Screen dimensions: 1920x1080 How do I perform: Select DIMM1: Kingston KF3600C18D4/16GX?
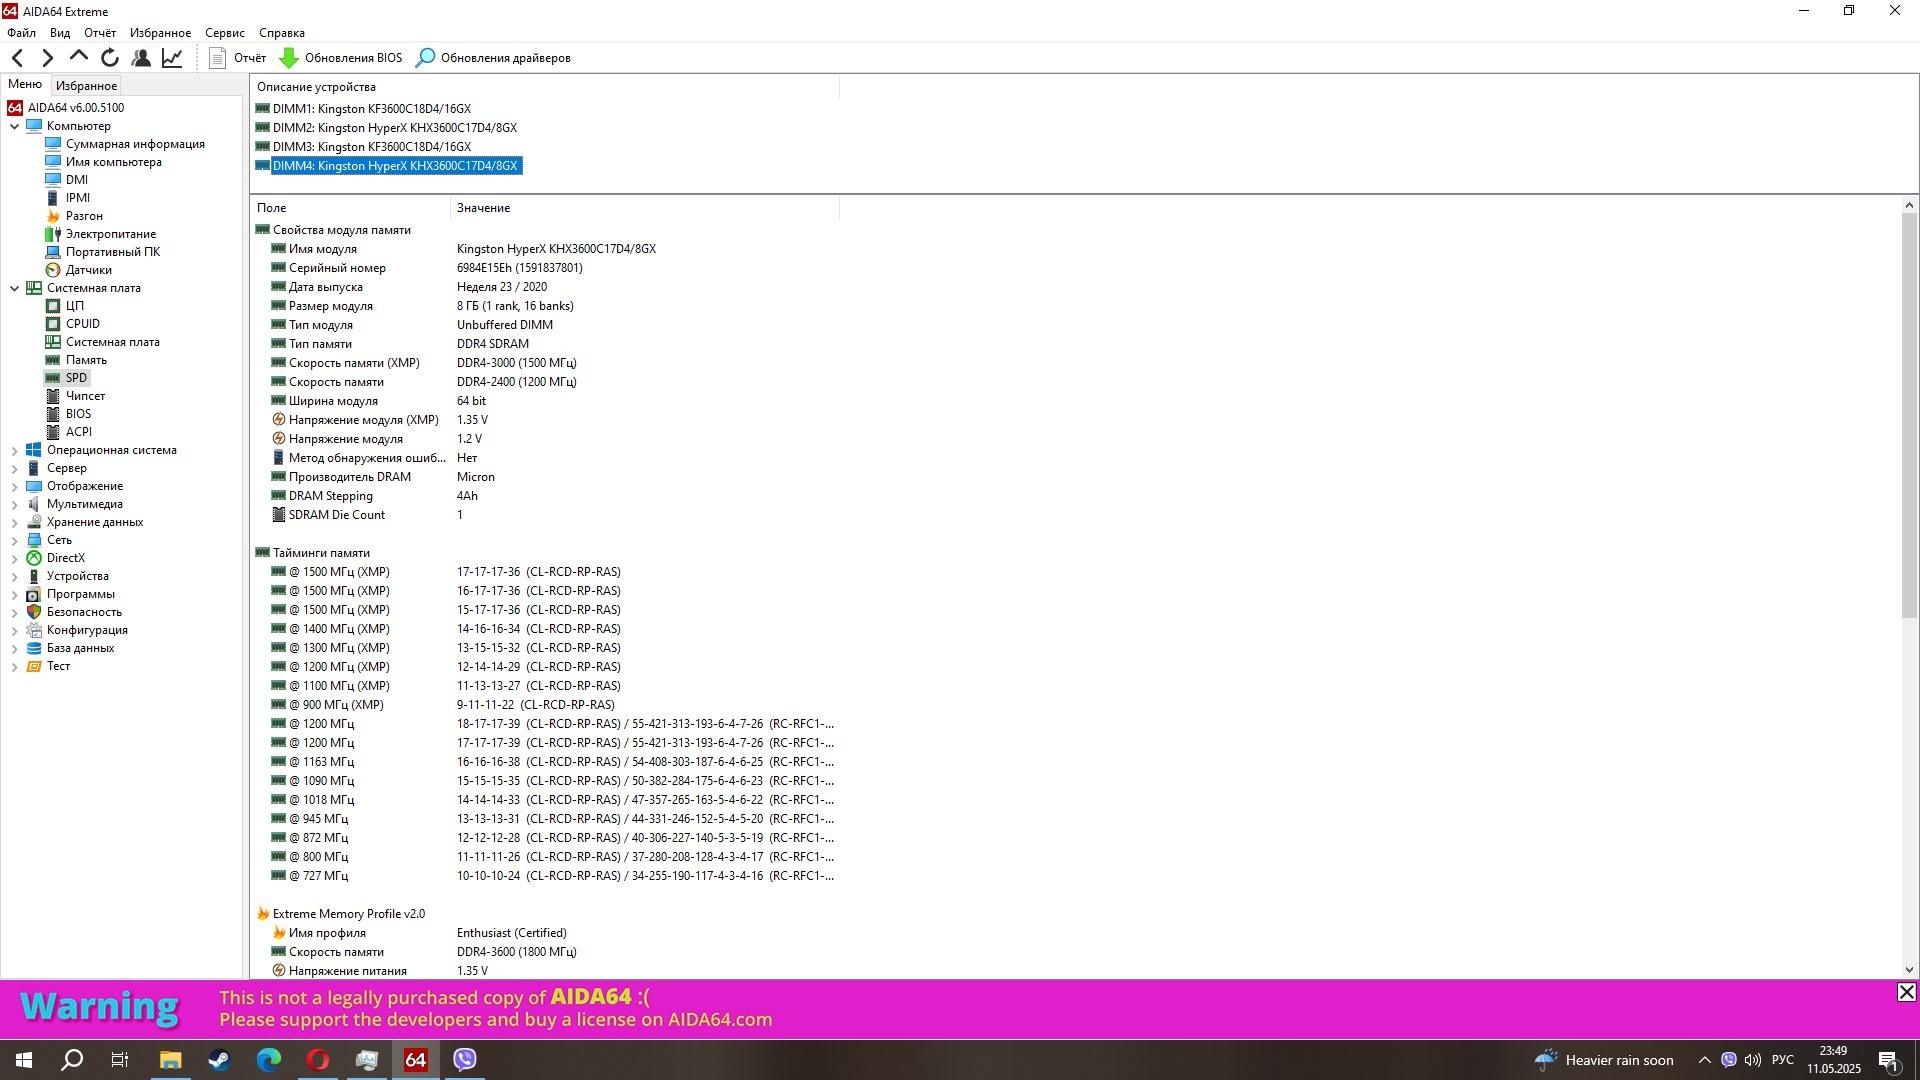click(x=371, y=109)
